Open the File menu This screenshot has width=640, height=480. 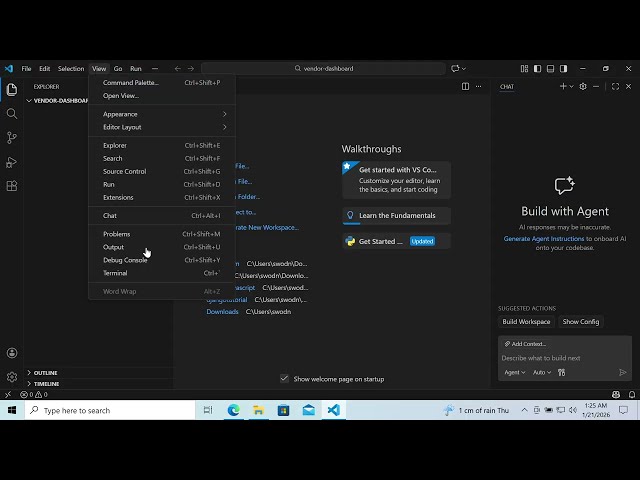27,69
